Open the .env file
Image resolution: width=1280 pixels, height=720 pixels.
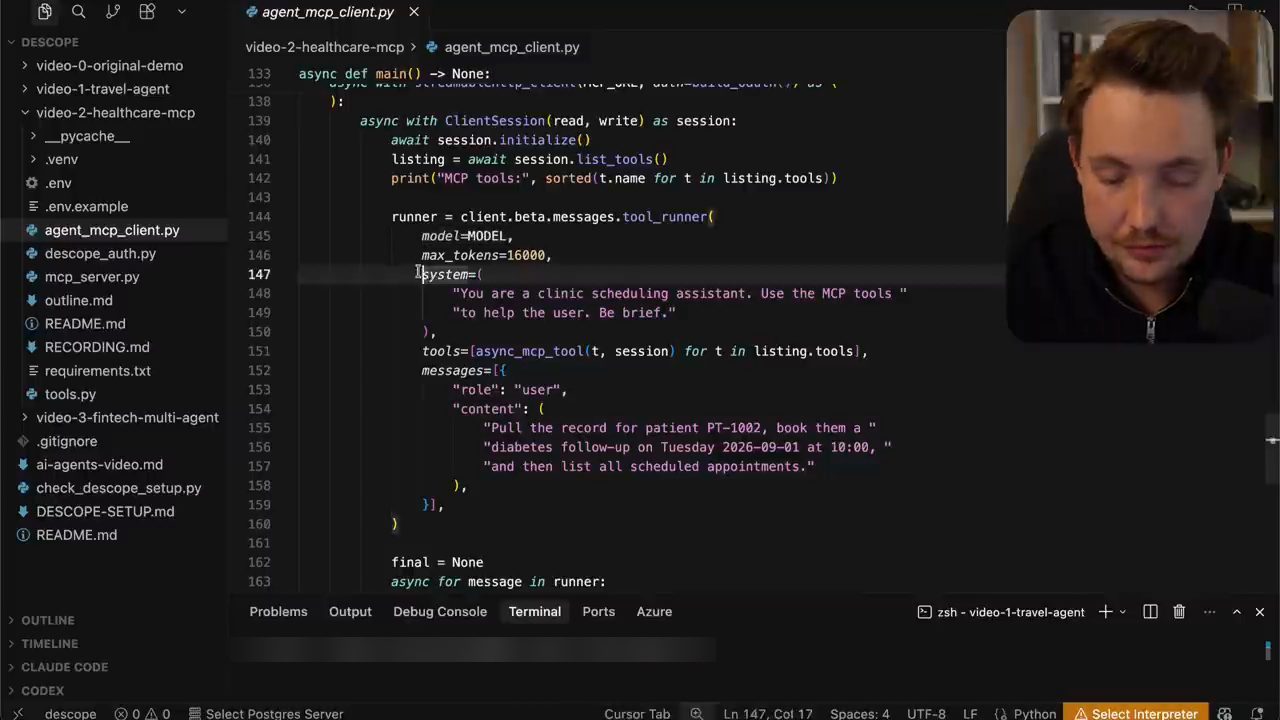coord(58,183)
